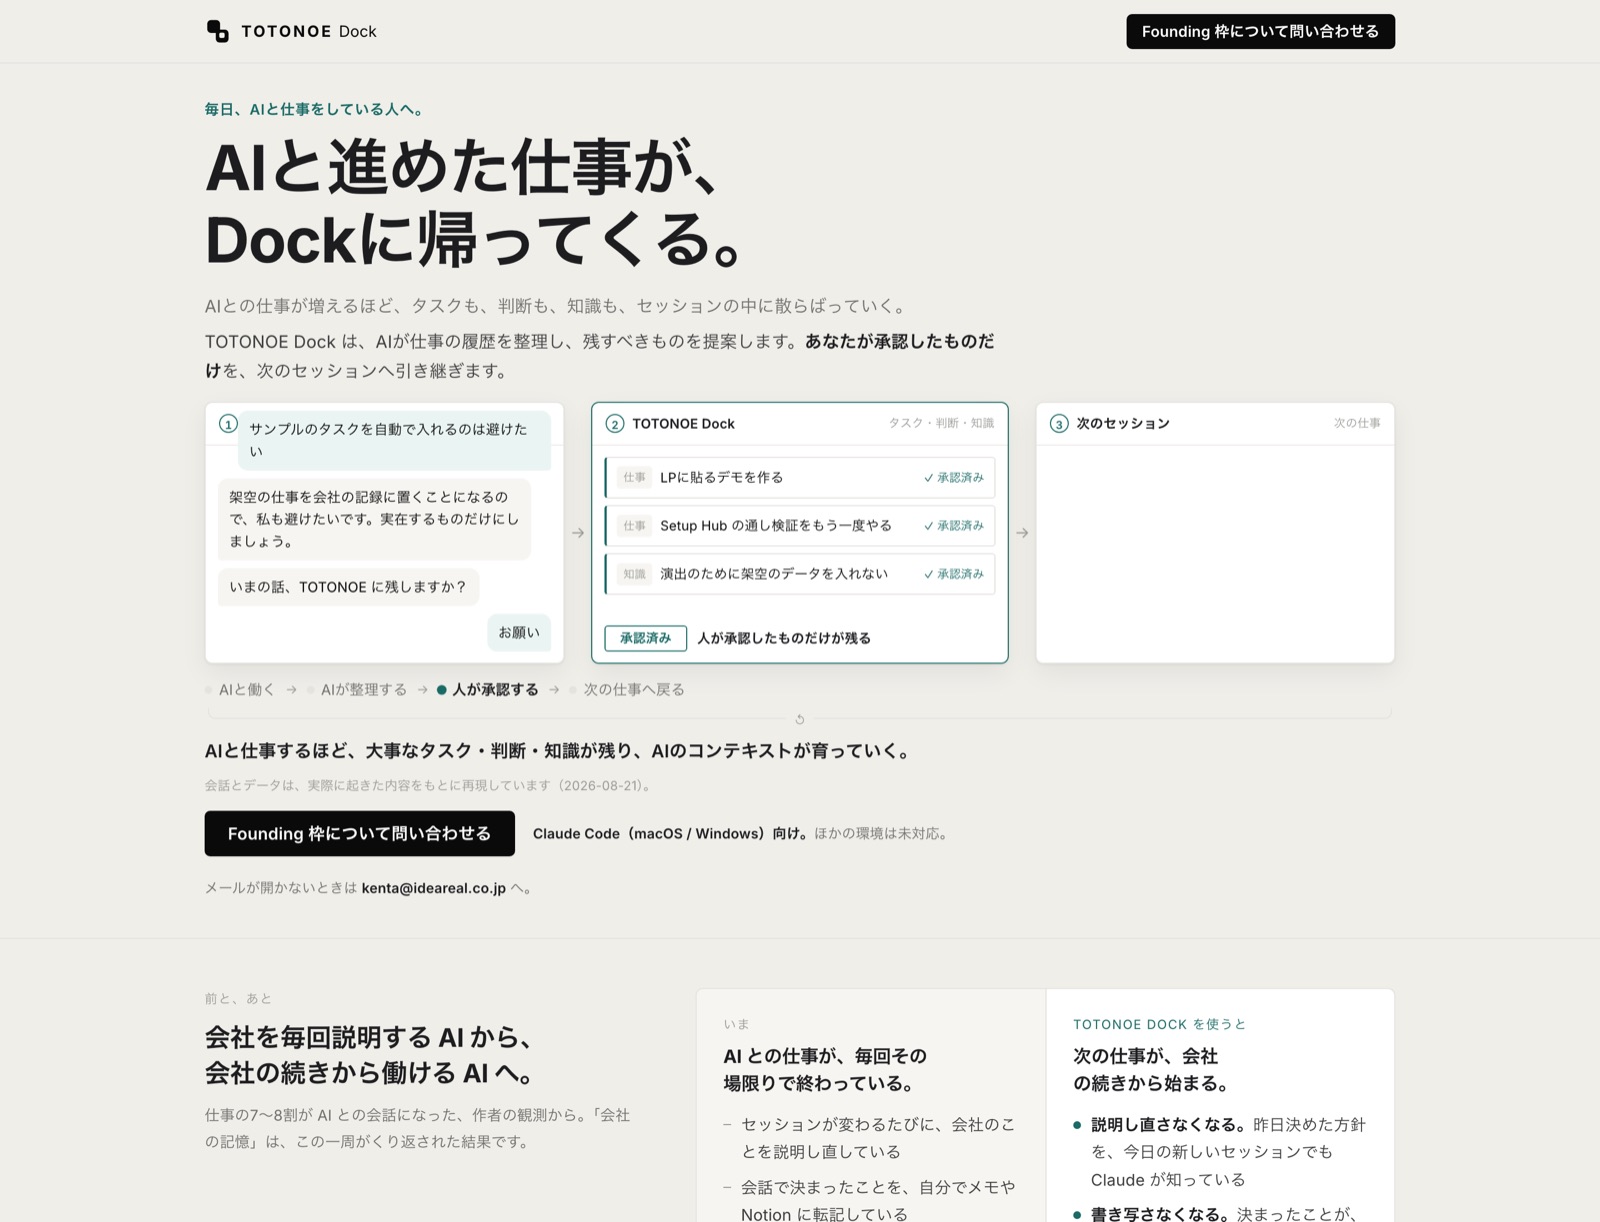Select the AIが整理する step
The image size is (1600, 1222).
[357, 690]
